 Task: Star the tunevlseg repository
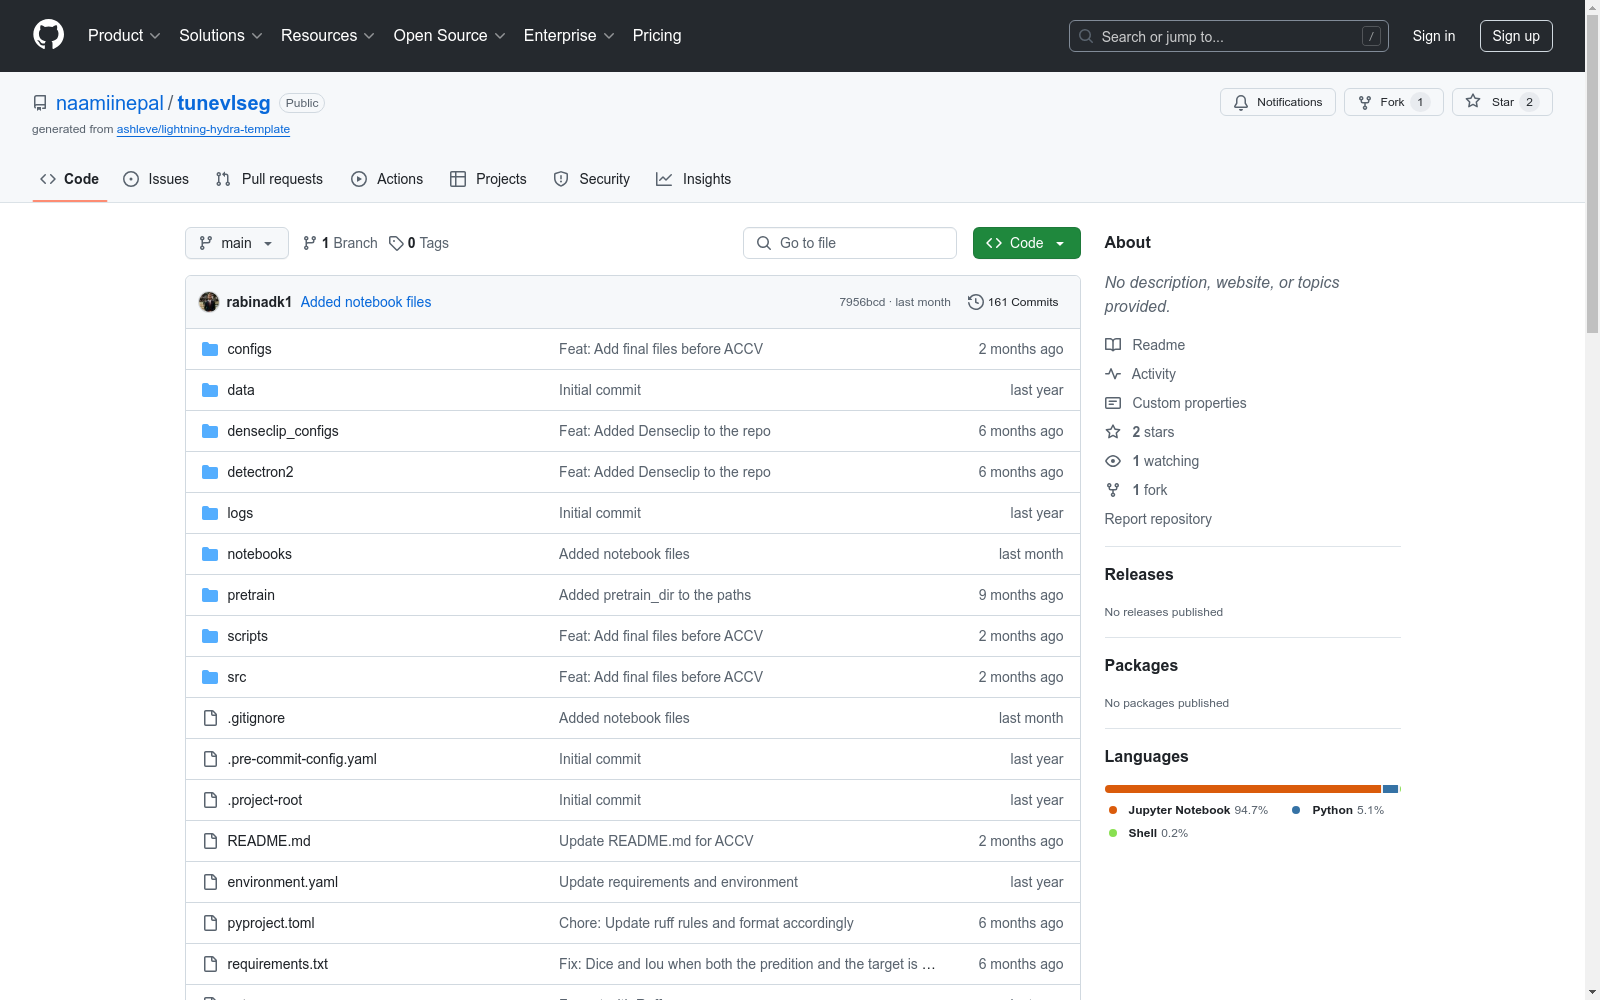click(x=1502, y=102)
